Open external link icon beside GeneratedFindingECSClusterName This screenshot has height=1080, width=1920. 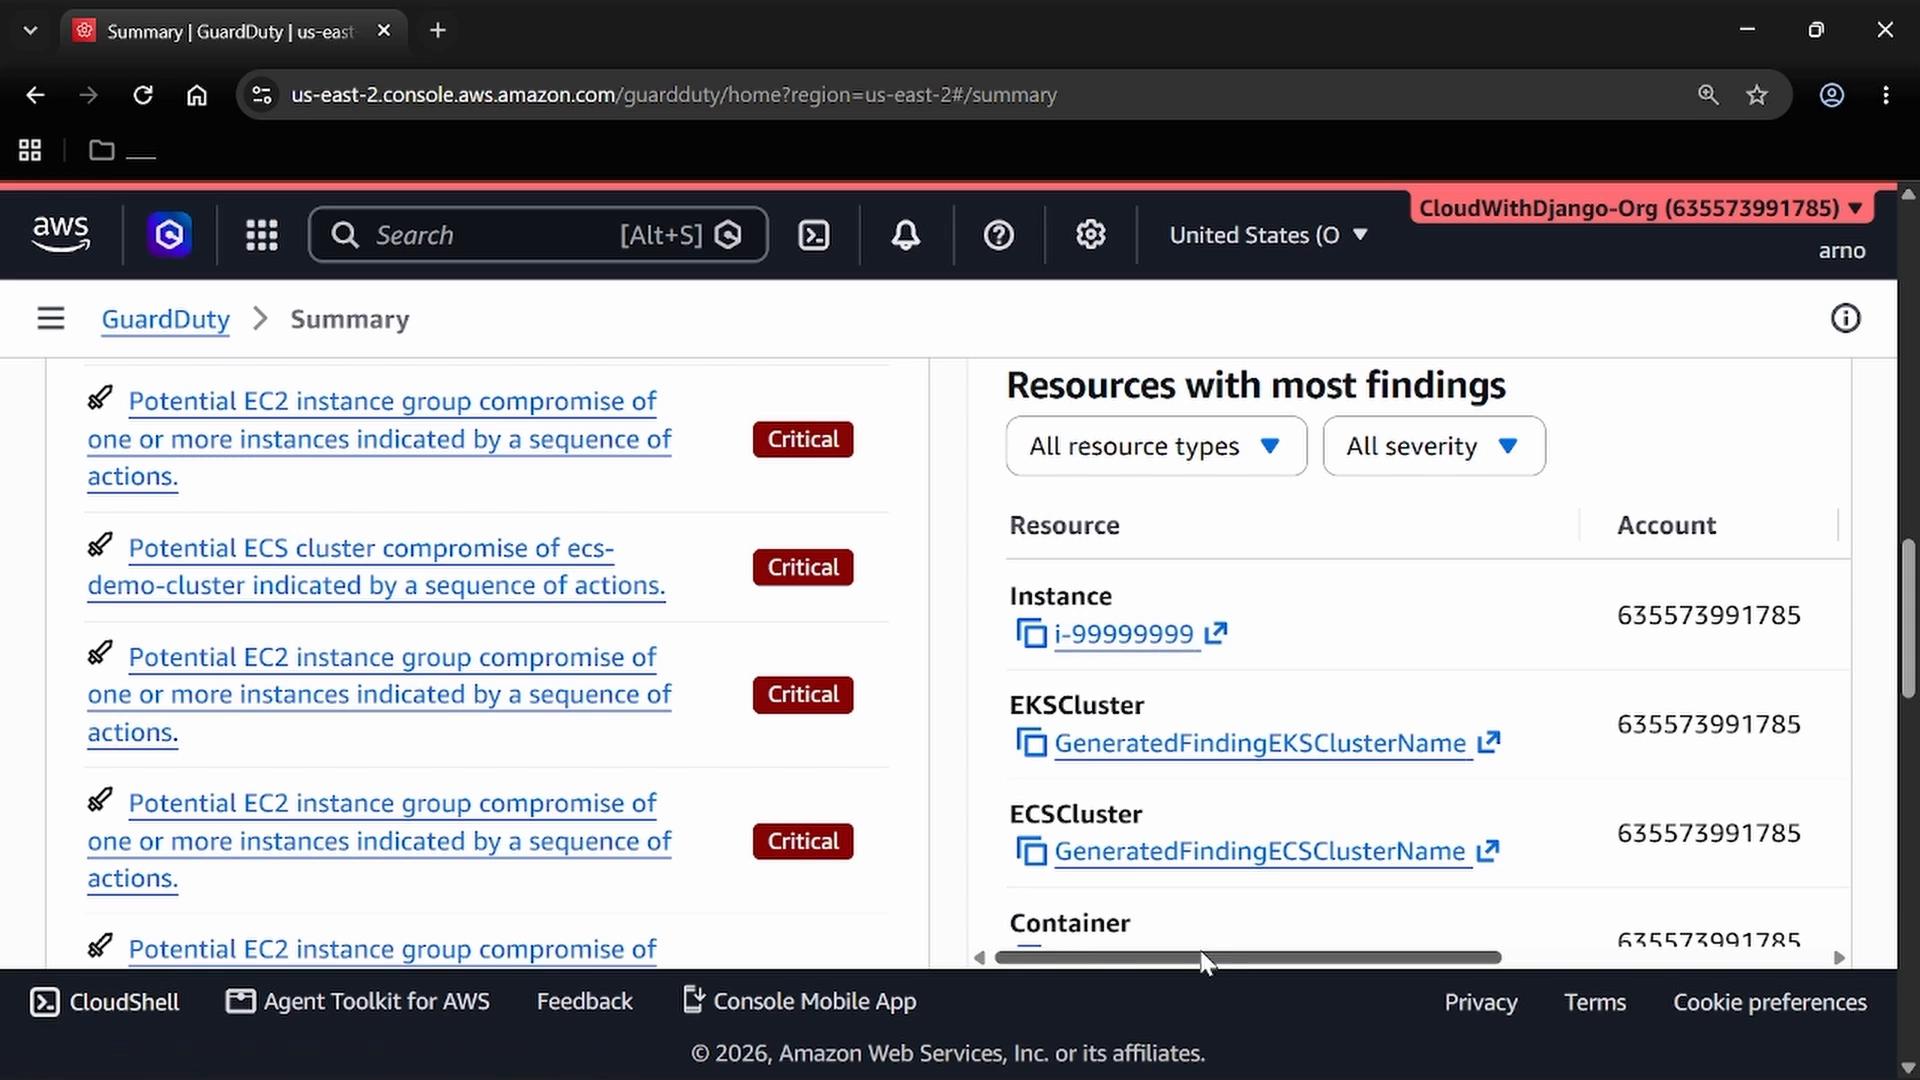[1488, 851]
